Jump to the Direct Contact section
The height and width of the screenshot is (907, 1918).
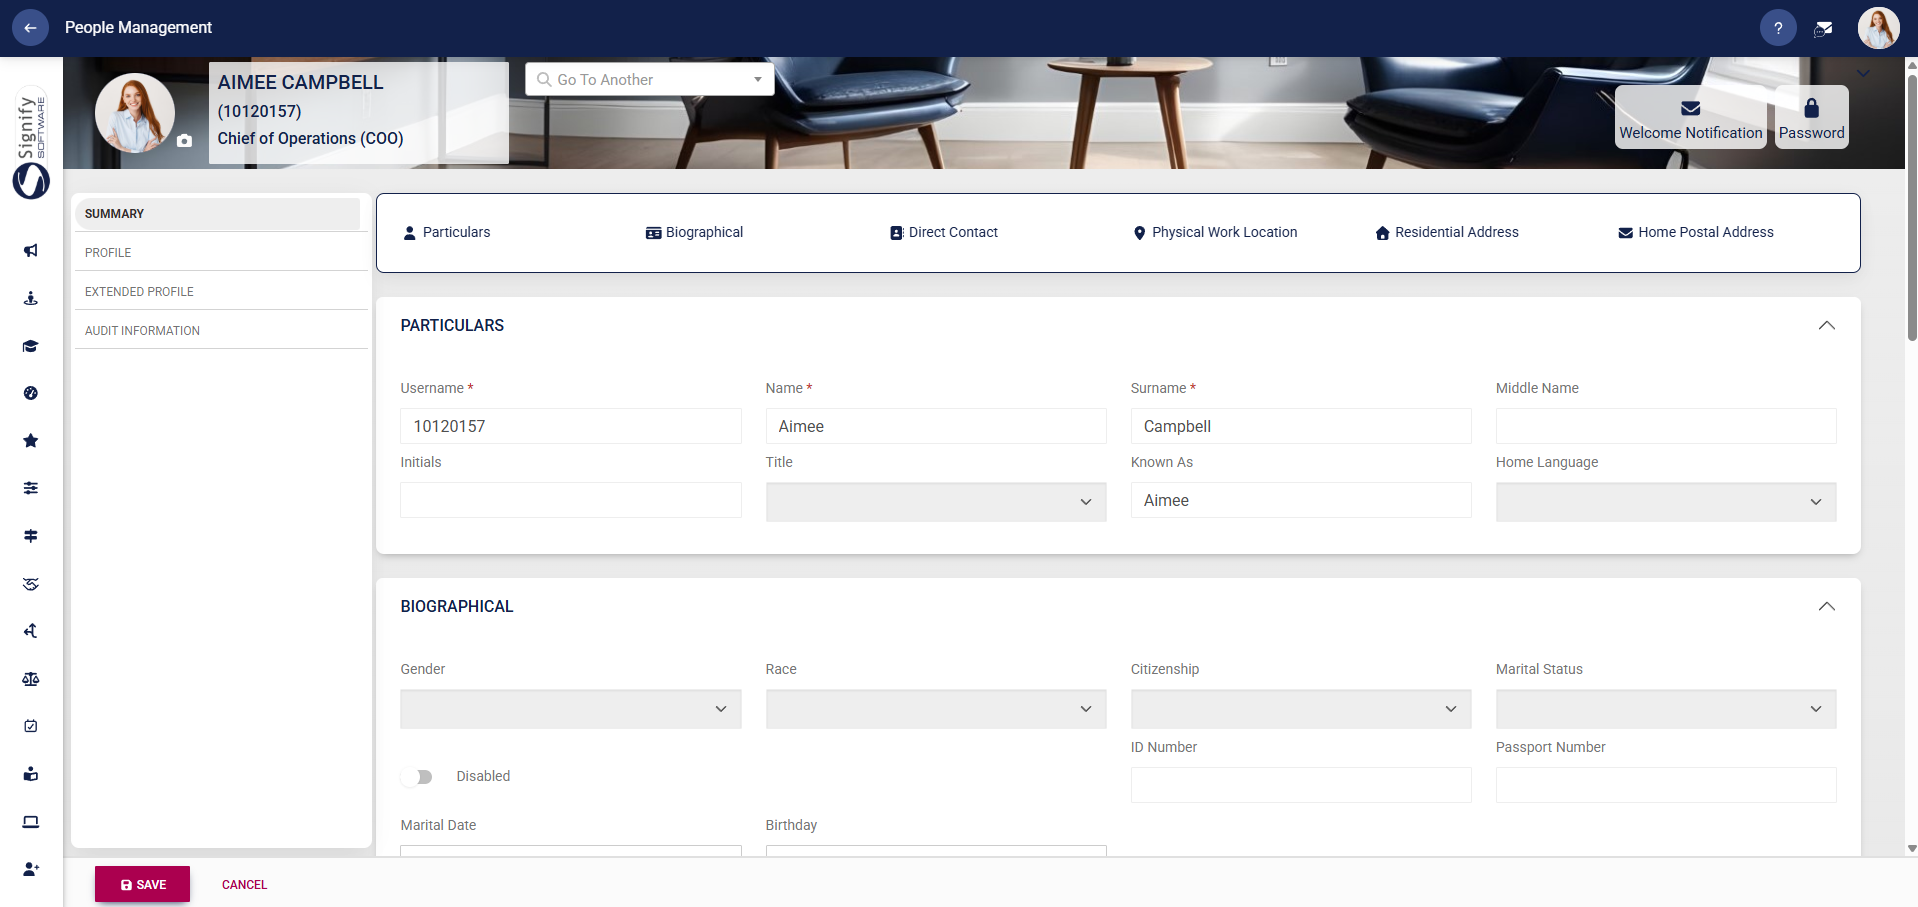point(943,232)
